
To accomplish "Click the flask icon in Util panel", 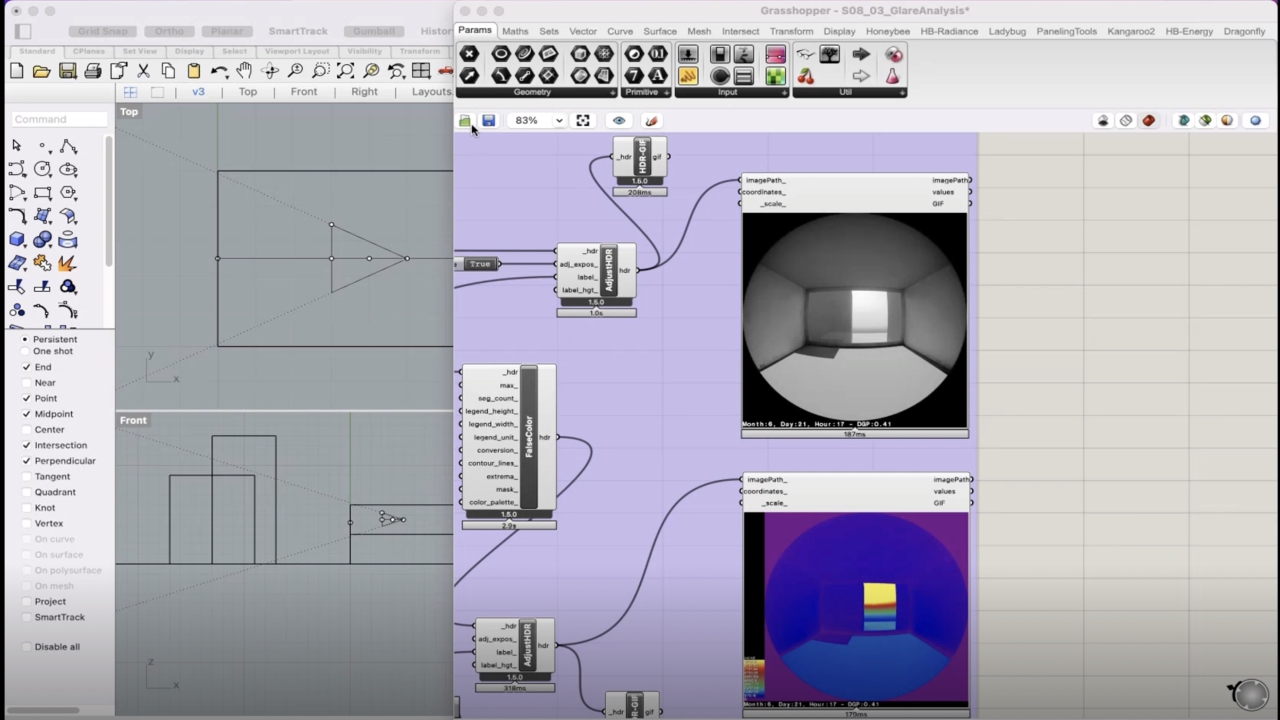I will pyautogui.click(x=892, y=76).
